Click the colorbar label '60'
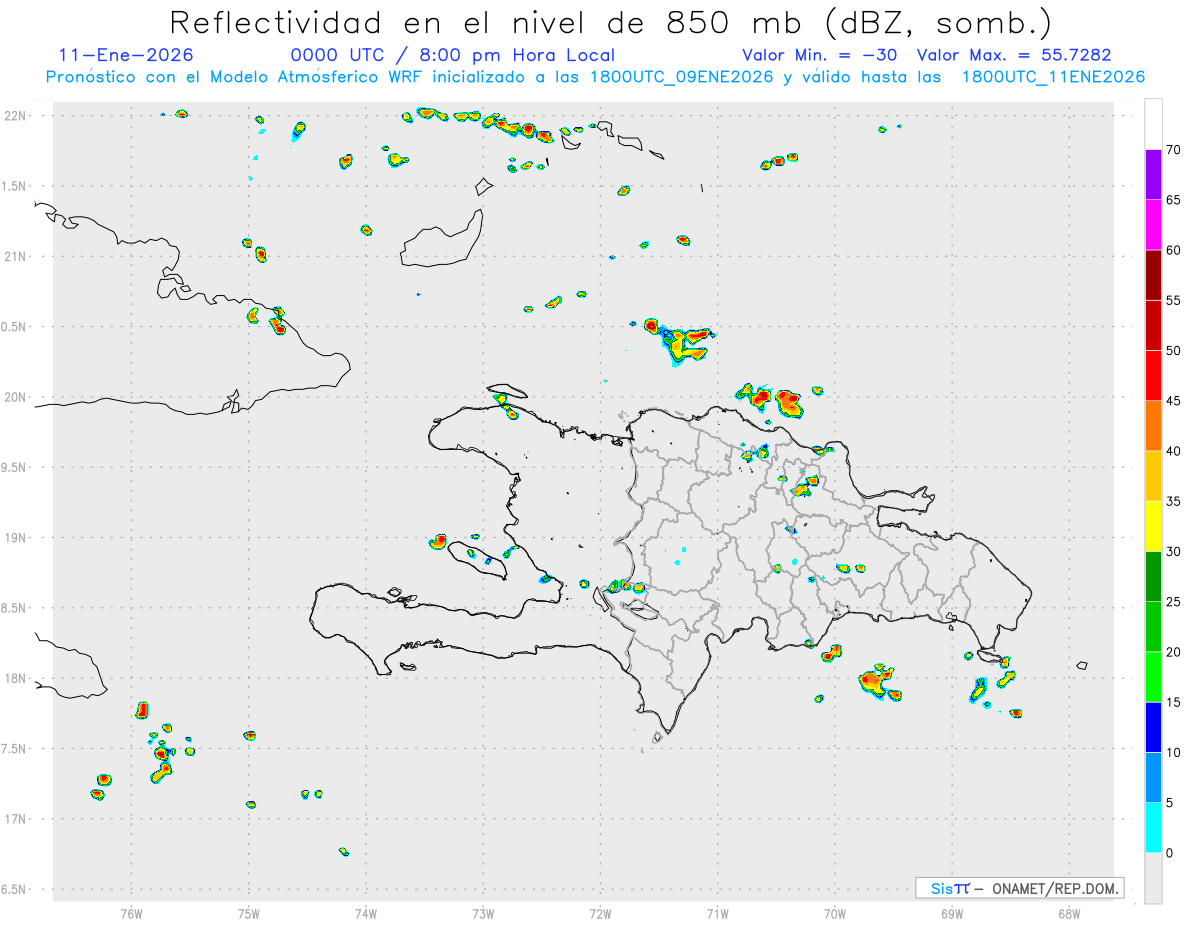This screenshot has width=1200, height=927. pyautogui.click(x=1173, y=250)
